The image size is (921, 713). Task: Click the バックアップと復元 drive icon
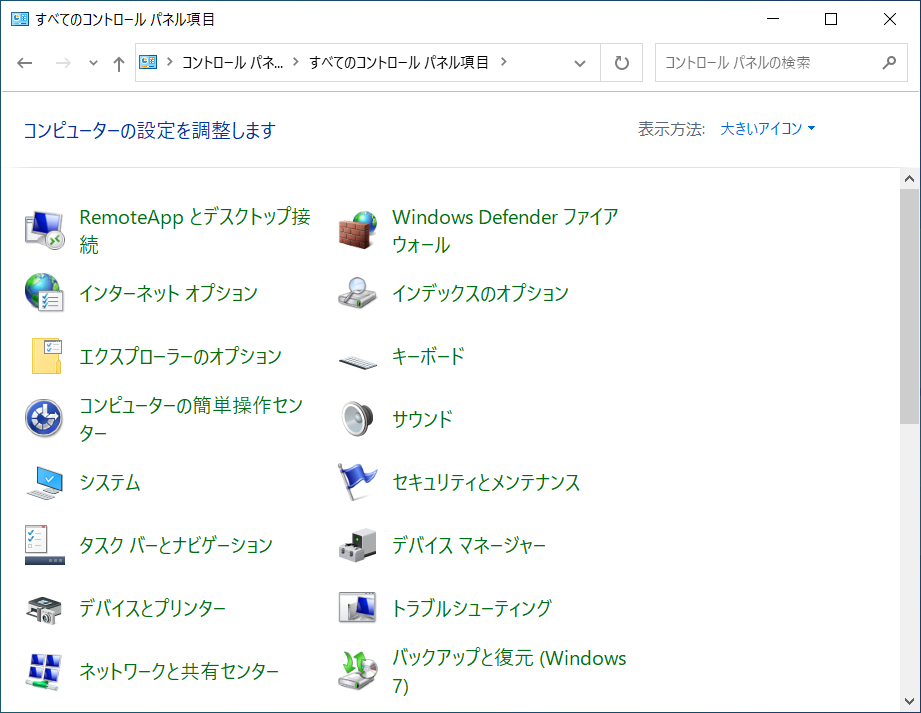coord(358,671)
